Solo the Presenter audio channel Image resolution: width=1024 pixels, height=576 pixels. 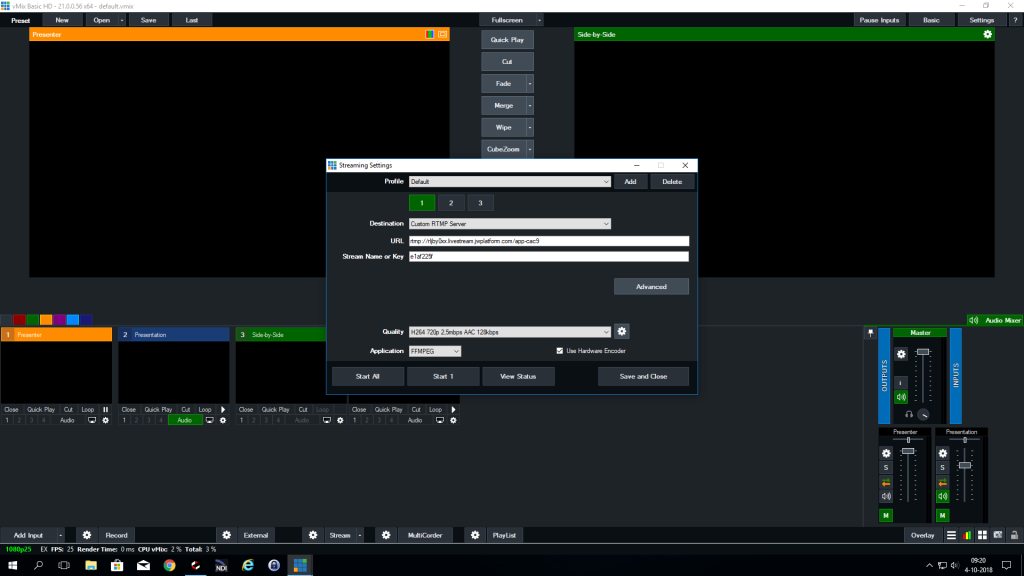click(x=885, y=467)
